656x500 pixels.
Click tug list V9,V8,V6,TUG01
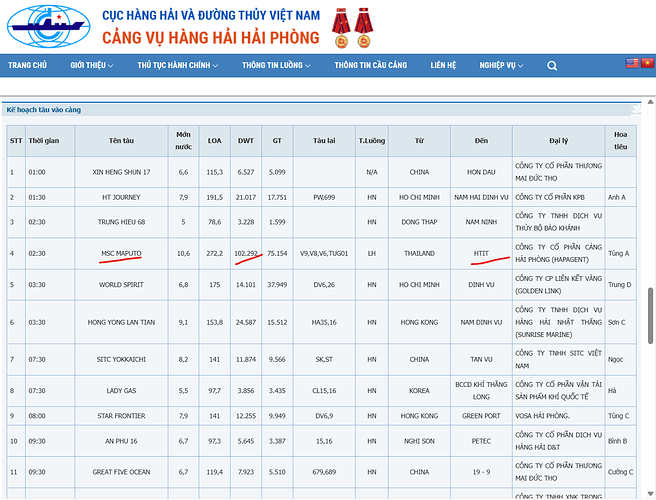pyautogui.click(x=324, y=253)
